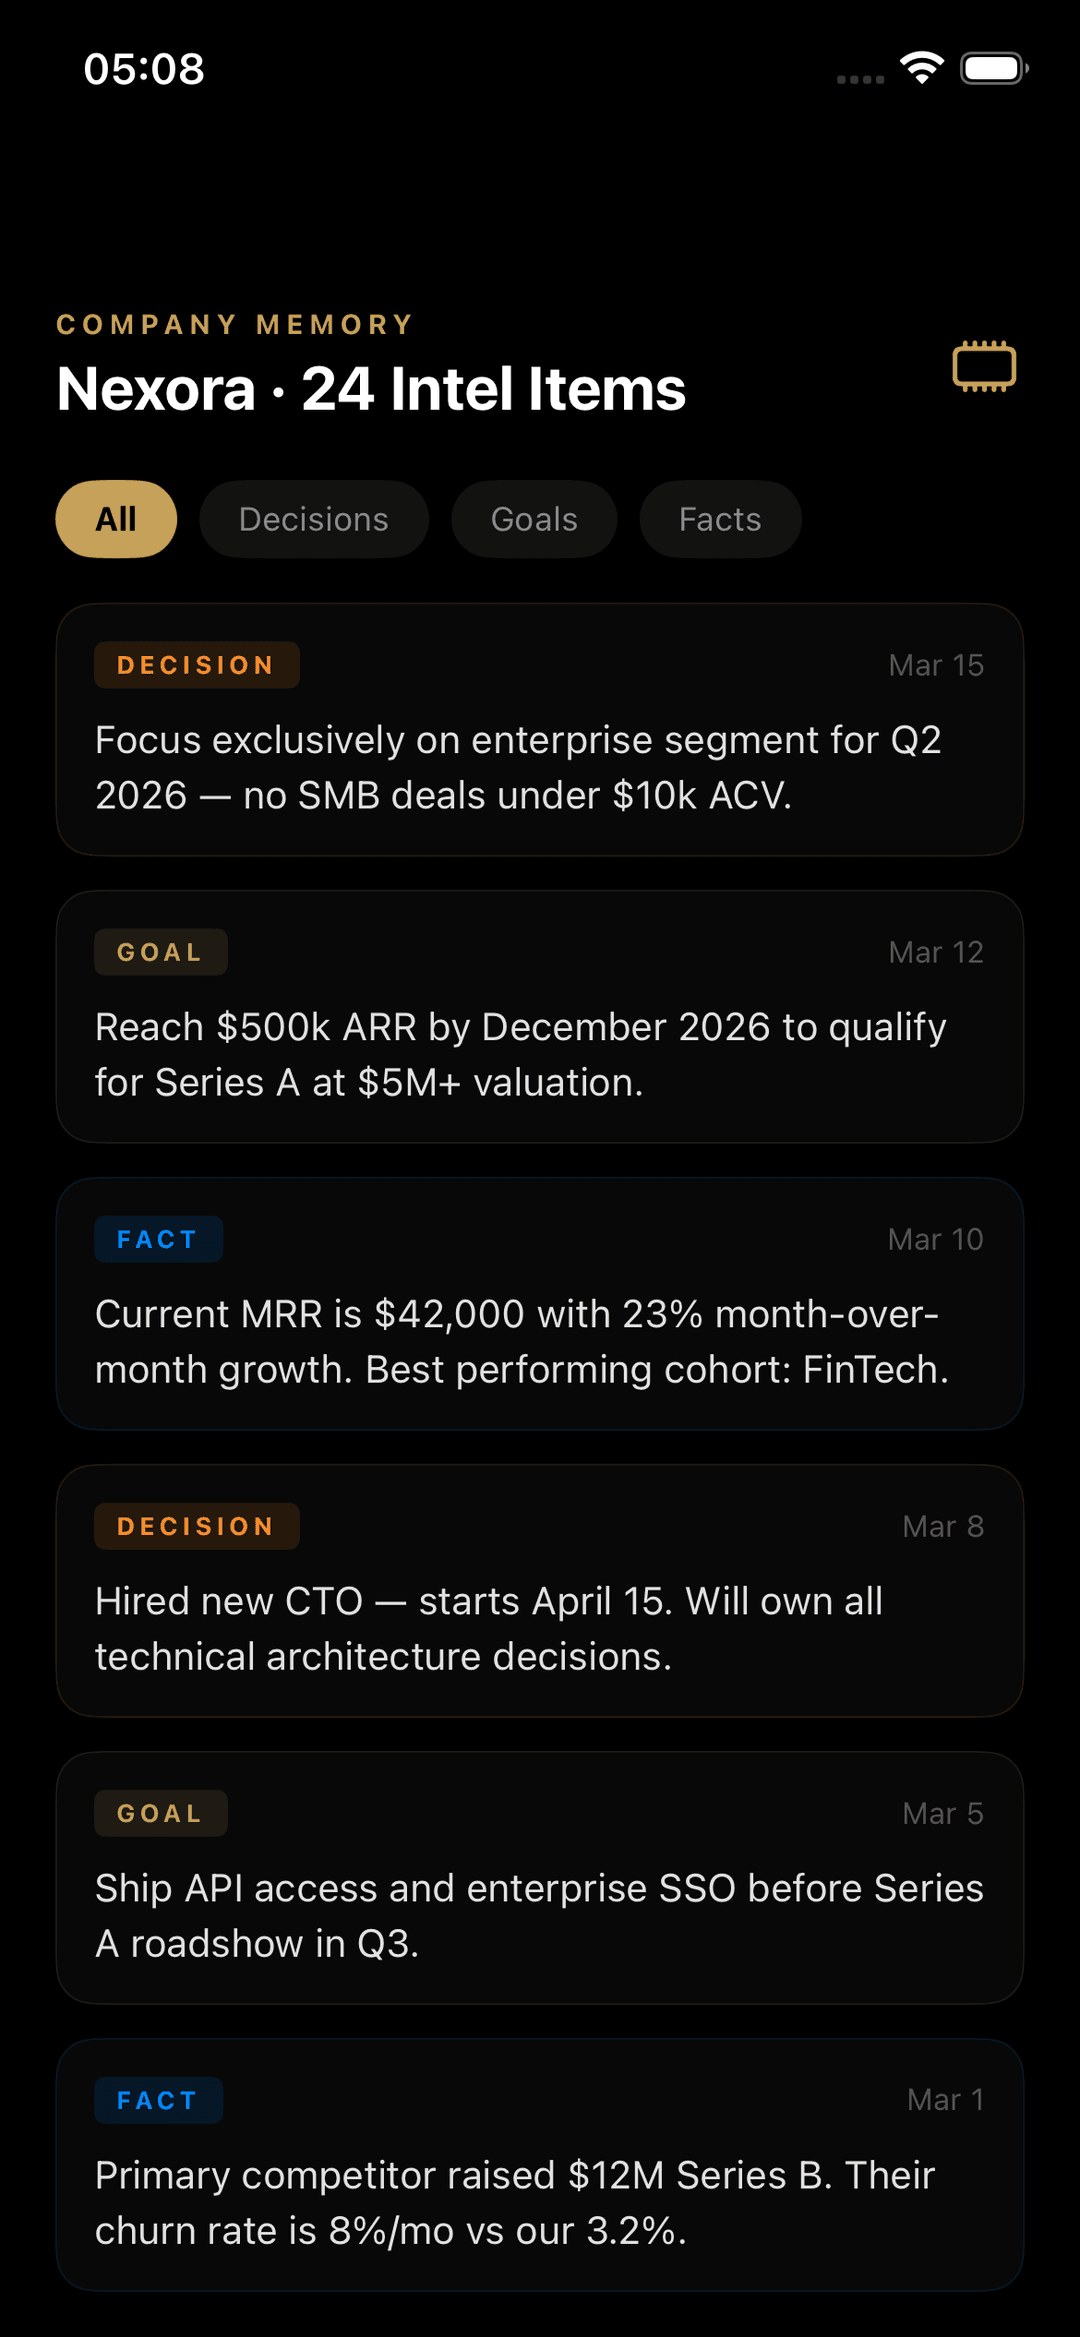The image size is (1080, 2337).
Task: Tap the GOAL badge dated Mar 5
Action: tap(160, 1813)
